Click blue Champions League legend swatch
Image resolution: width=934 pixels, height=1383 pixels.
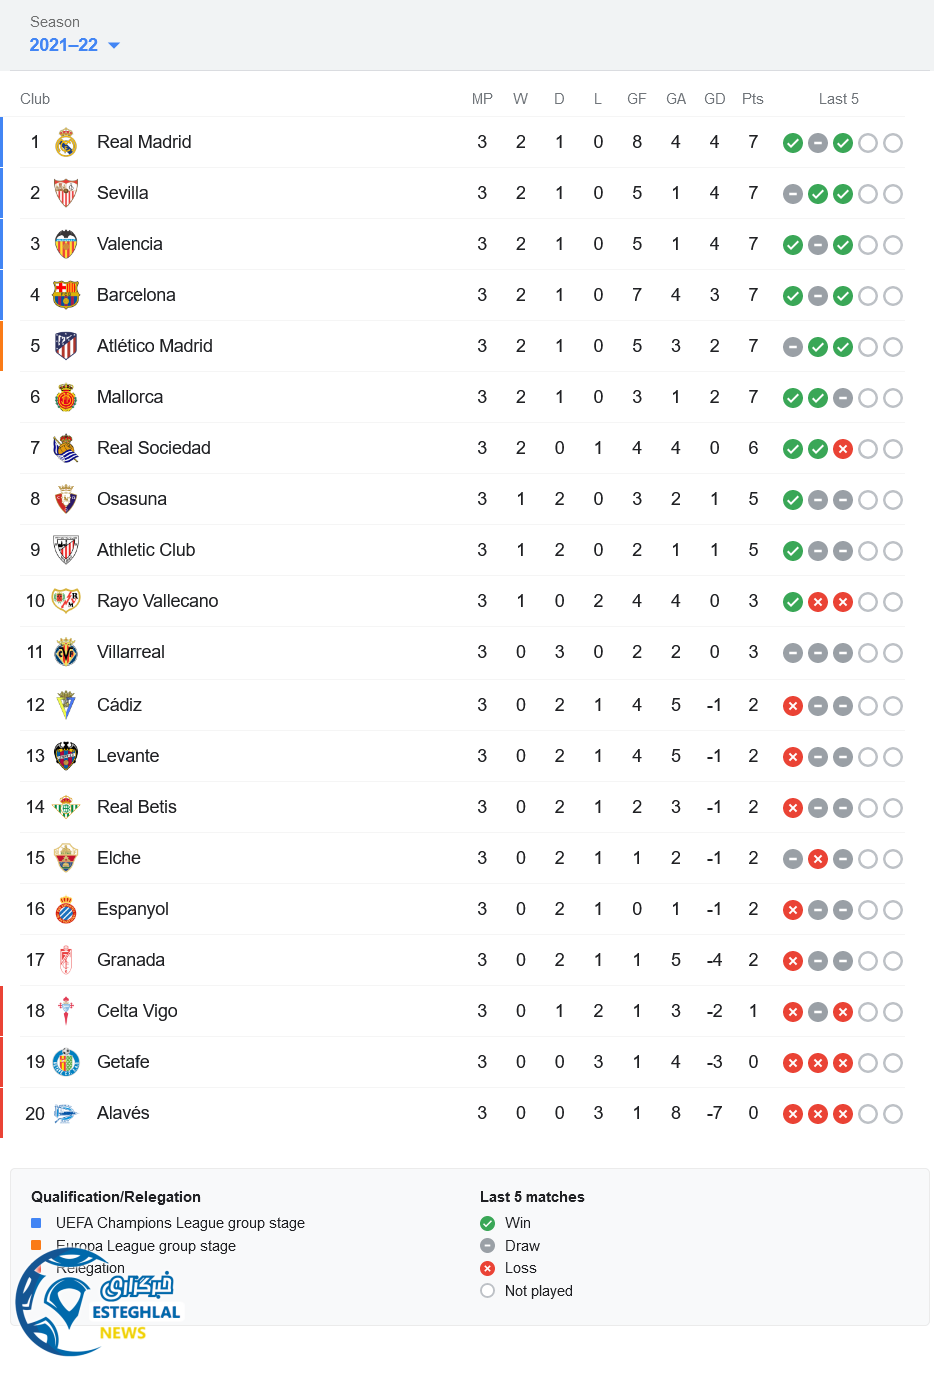(36, 1223)
